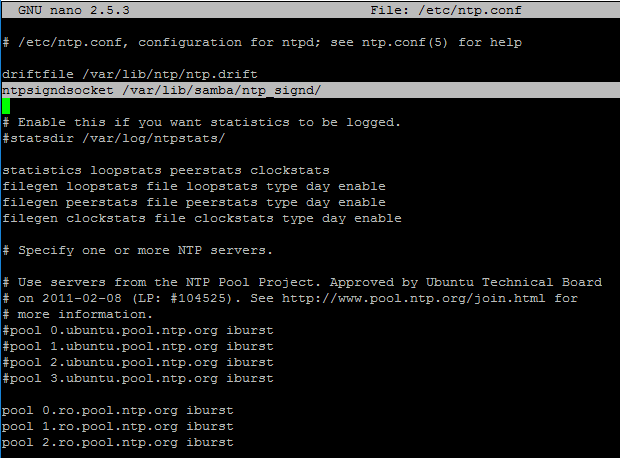Click the 'Enable this if you want statistics' comment
Screen dimensions: 620x458
click(201, 122)
